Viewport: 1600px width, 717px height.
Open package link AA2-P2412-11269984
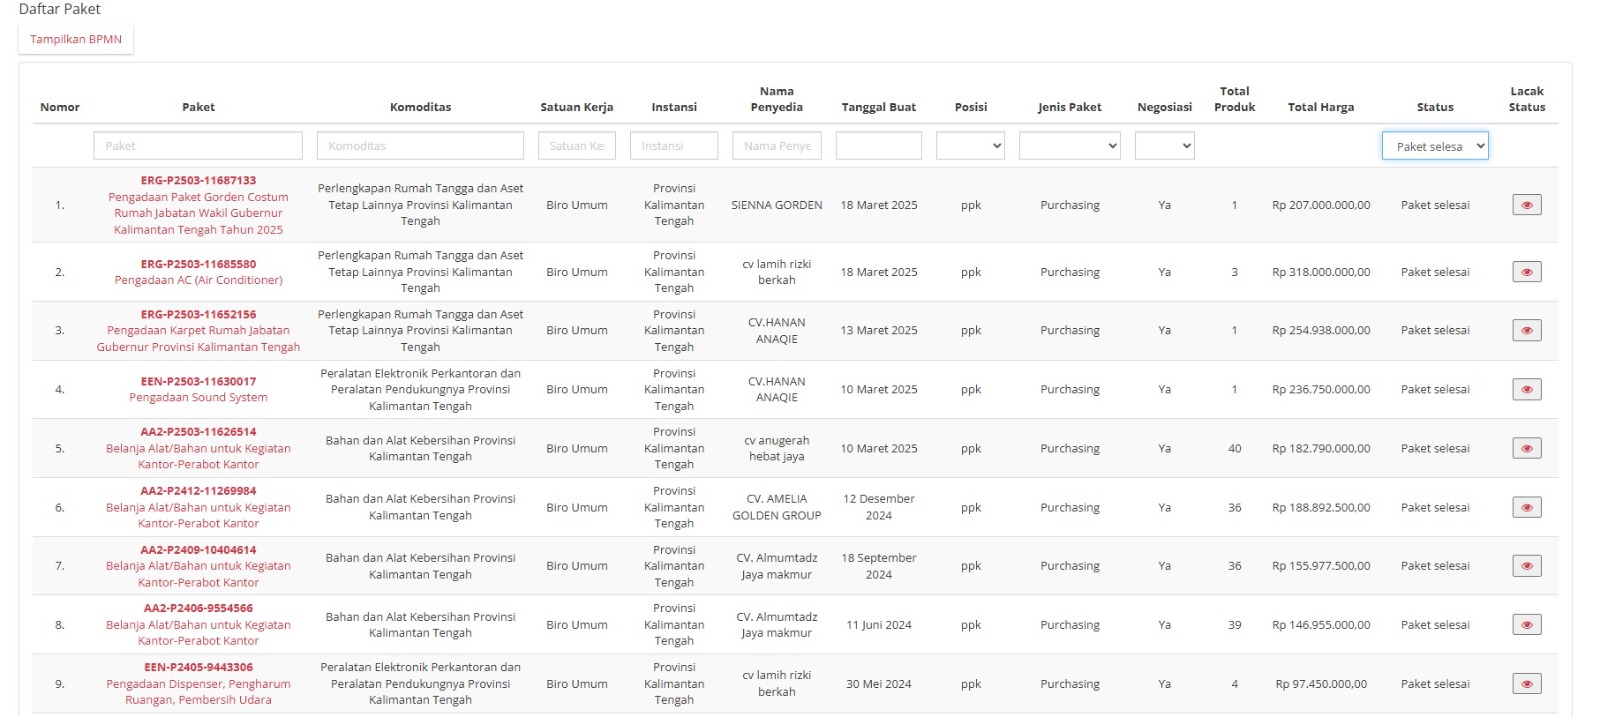(198, 491)
